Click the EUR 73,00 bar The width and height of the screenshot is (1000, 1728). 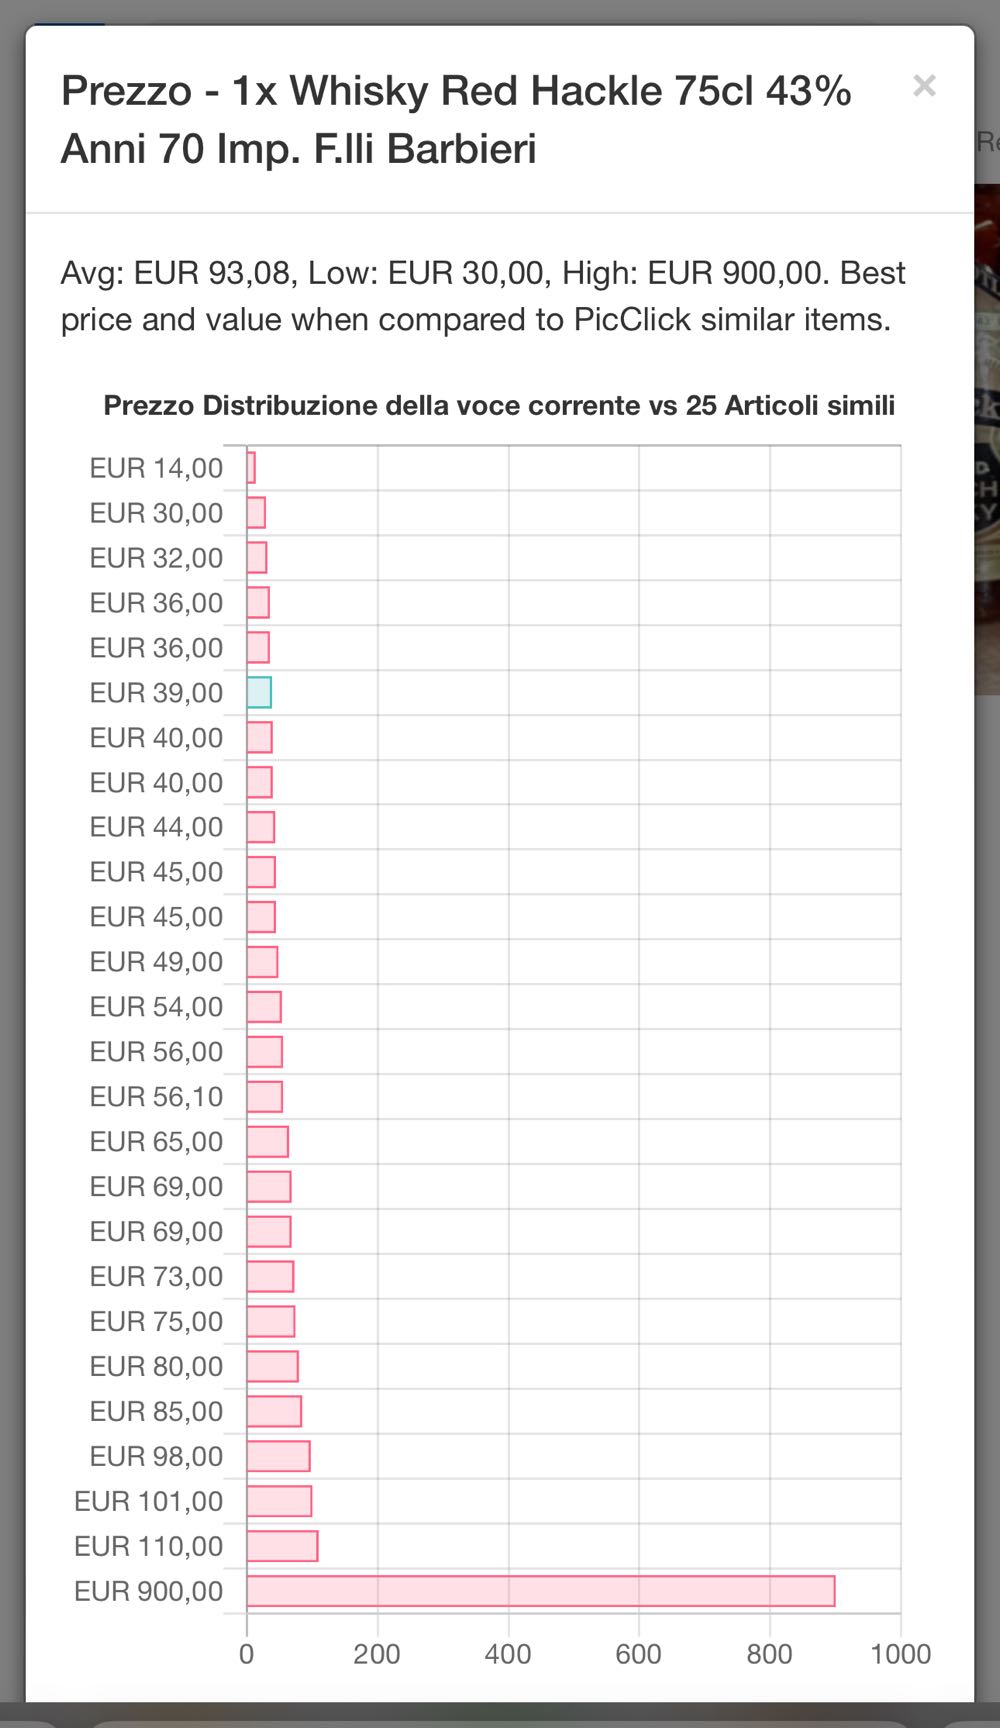(270, 1277)
